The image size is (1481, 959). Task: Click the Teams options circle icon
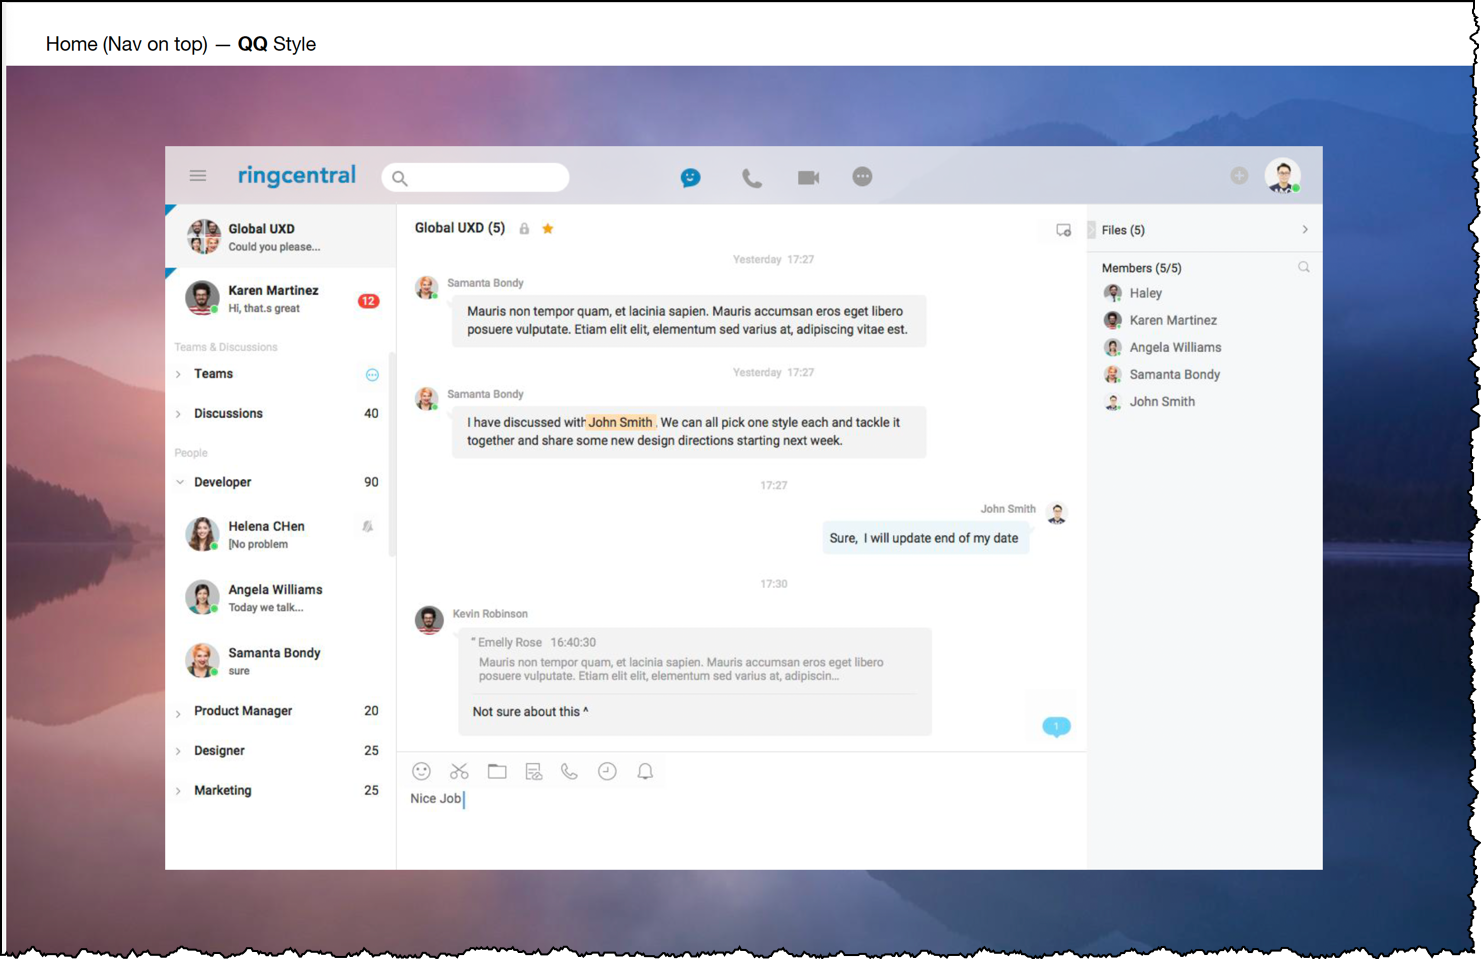[x=372, y=375]
